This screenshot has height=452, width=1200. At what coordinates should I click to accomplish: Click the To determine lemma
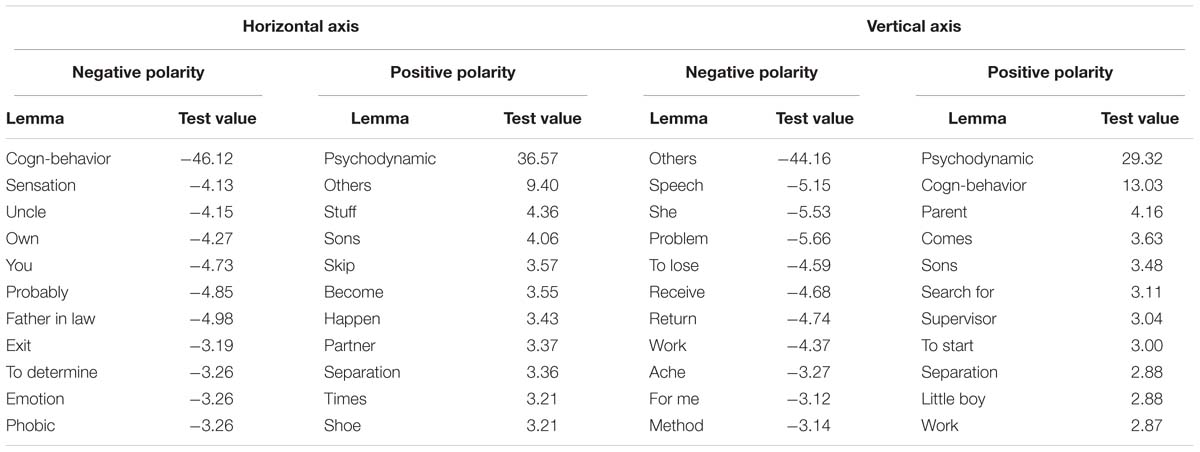point(52,372)
